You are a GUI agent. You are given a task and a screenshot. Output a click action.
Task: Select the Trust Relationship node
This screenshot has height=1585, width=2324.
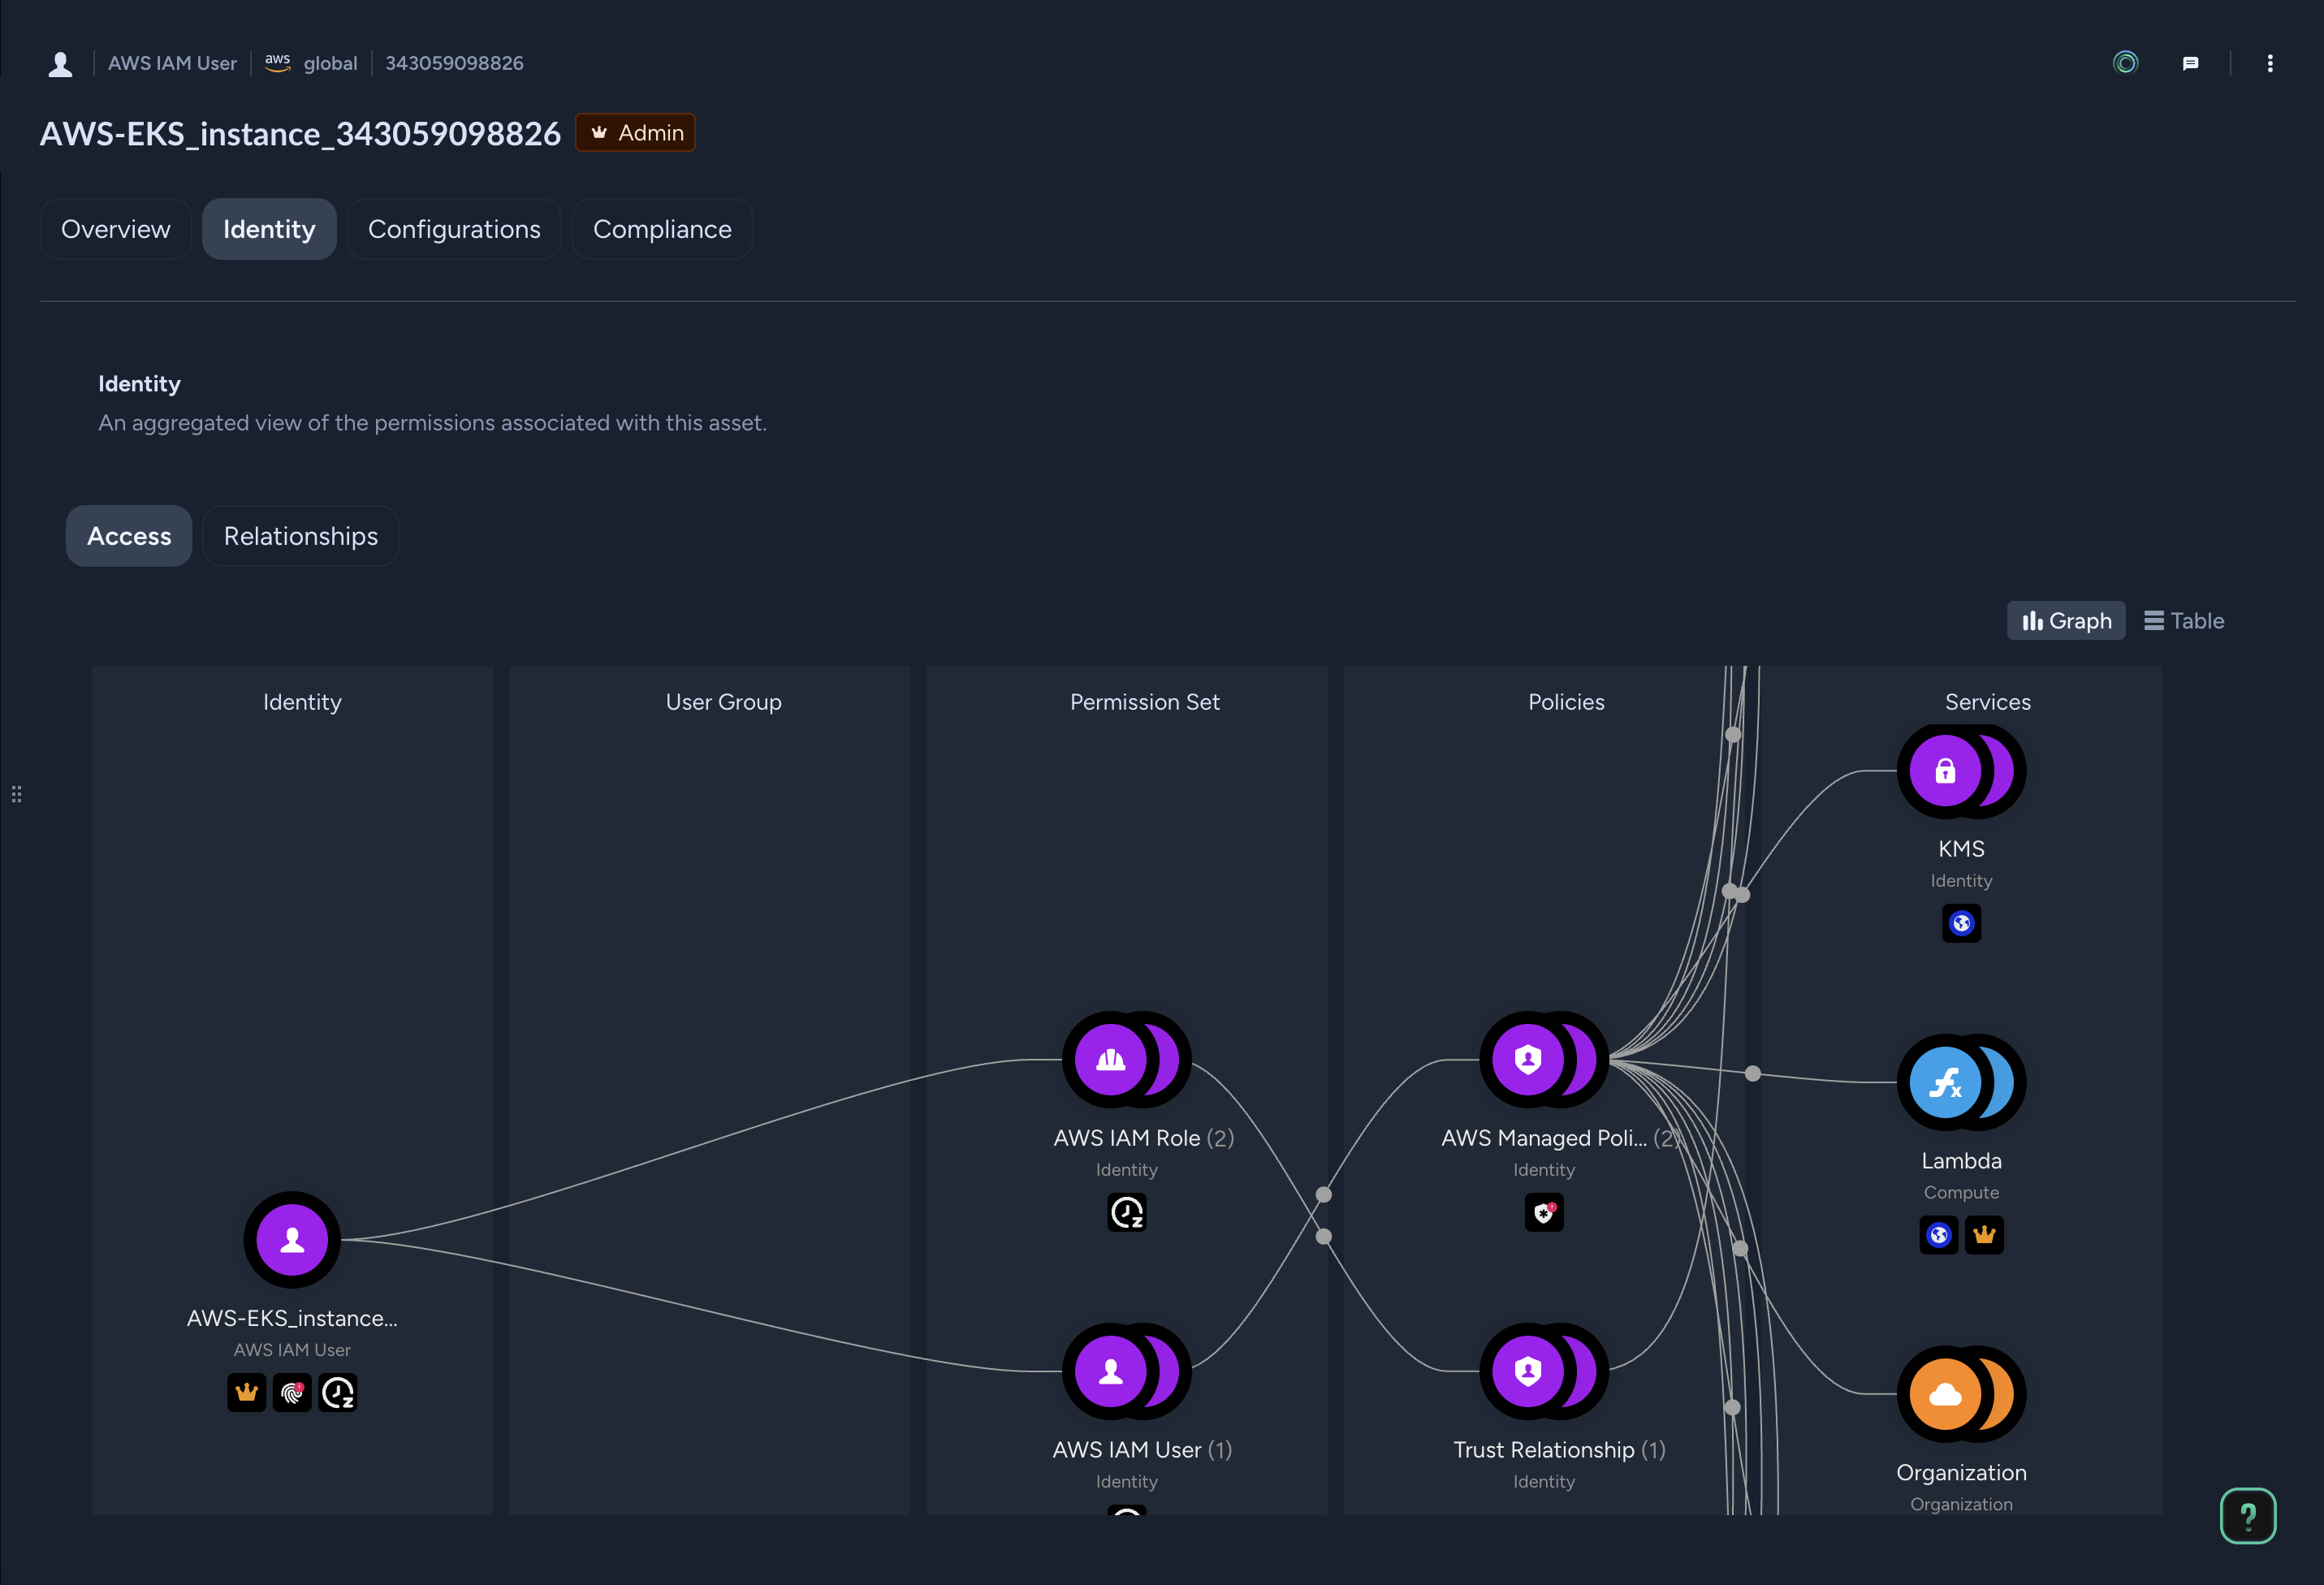(x=1528, y=1371)
